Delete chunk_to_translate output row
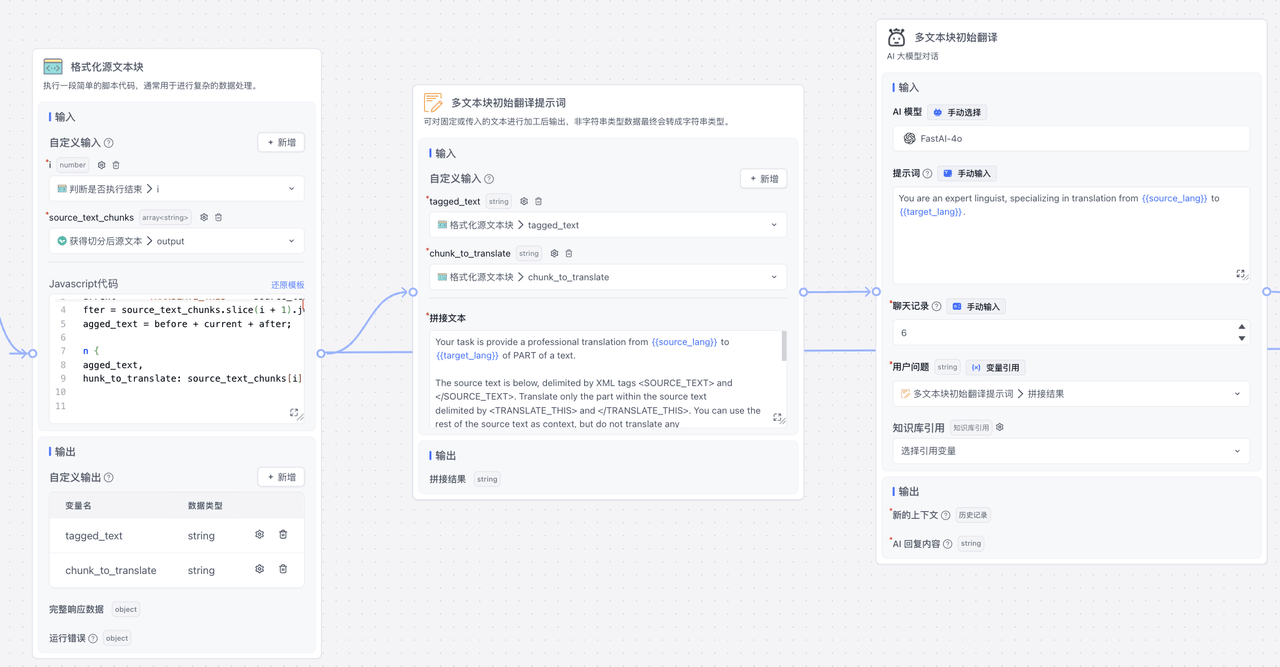The image size is (1280, 667). pyautogui.click(x=283, y=569)
